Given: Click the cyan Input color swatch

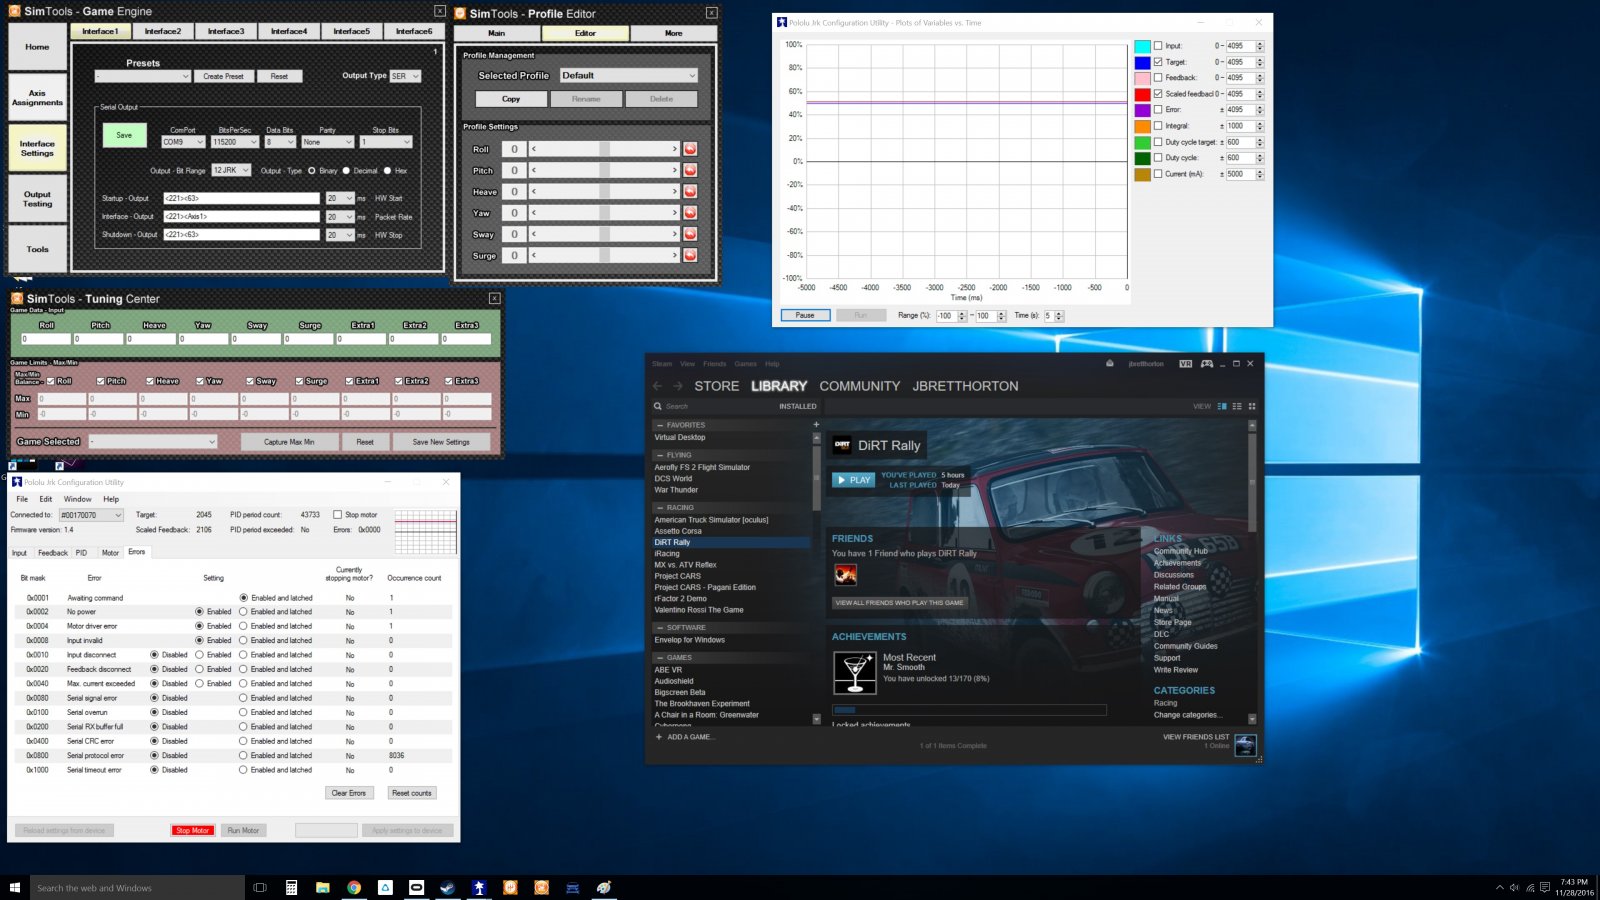Looking at the screenshot, I should [1142, 46].
